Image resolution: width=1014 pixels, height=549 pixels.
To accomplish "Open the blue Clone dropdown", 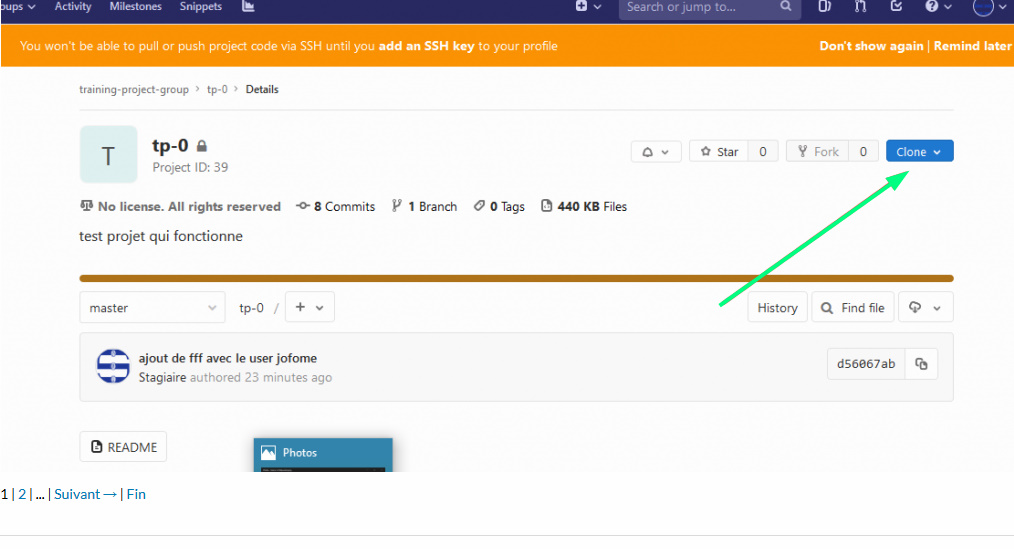I will [x=920, y=151].
